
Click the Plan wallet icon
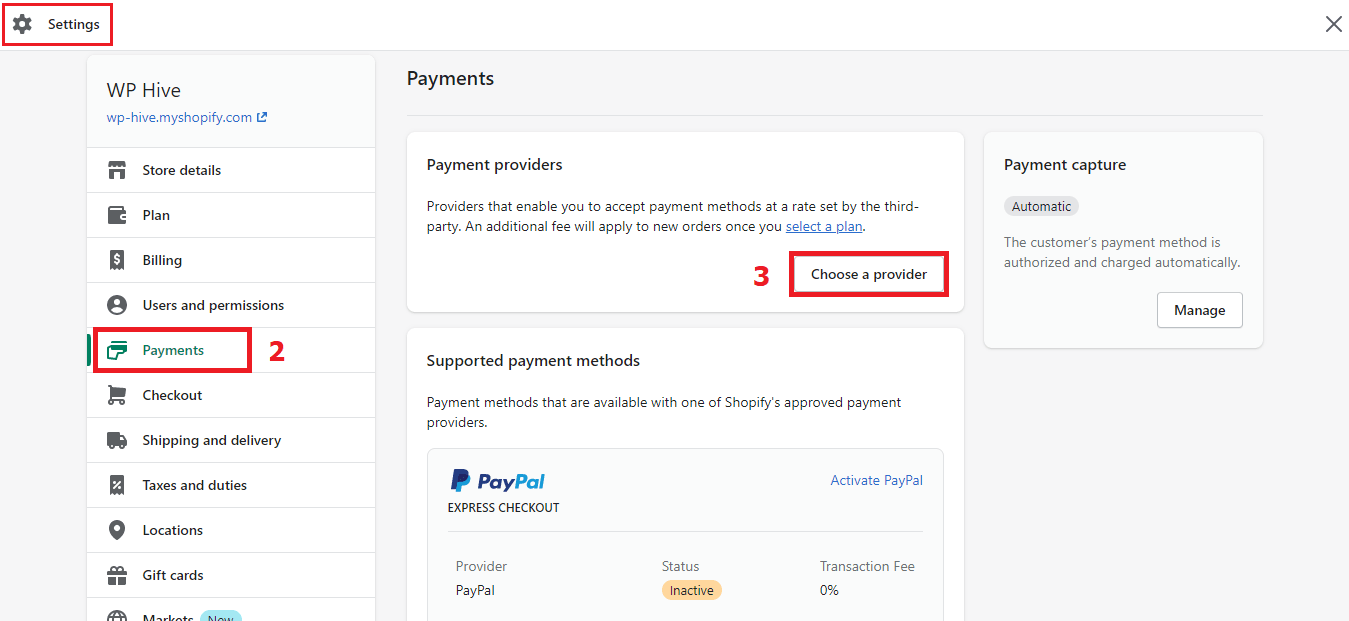coord(117,215)
